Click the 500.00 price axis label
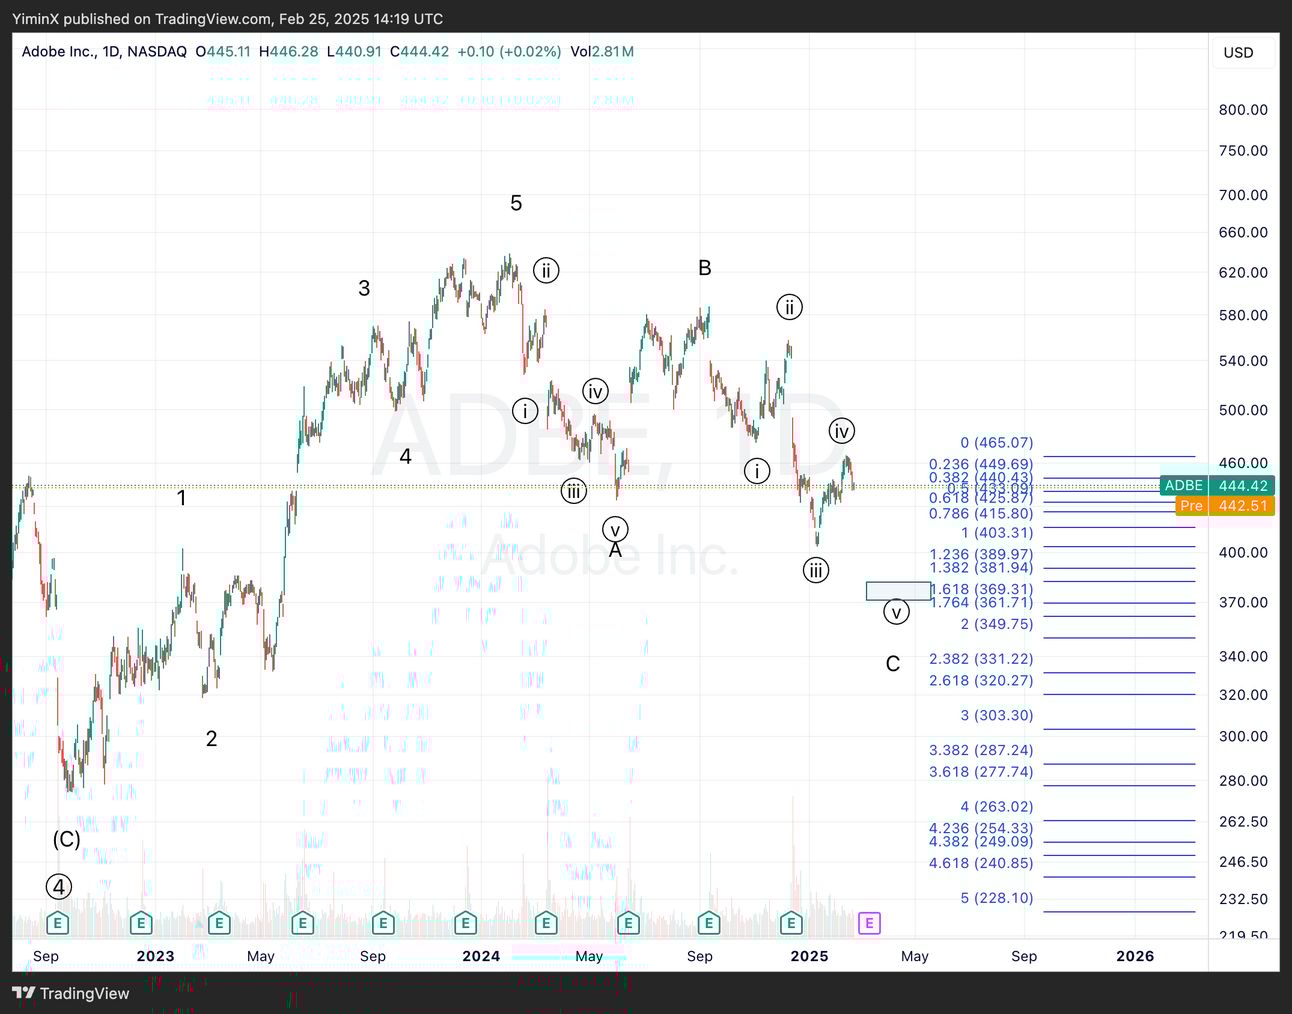The width and height of the screenshot is (1292, 1014). coord(1243,410)
